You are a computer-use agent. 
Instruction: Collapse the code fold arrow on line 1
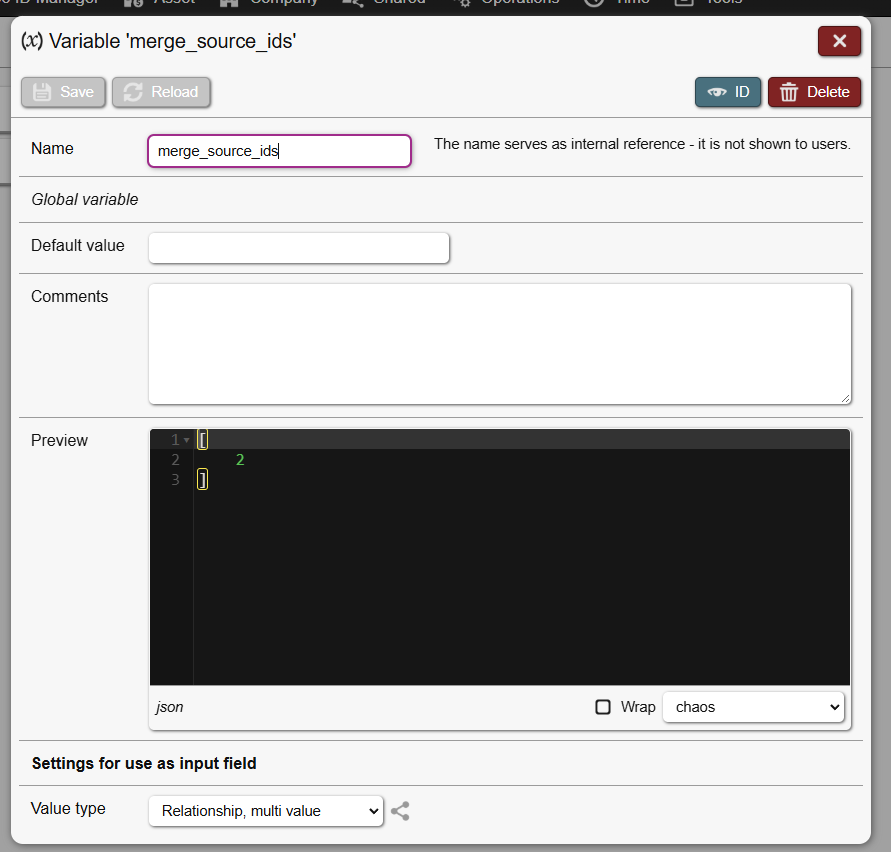187,440
